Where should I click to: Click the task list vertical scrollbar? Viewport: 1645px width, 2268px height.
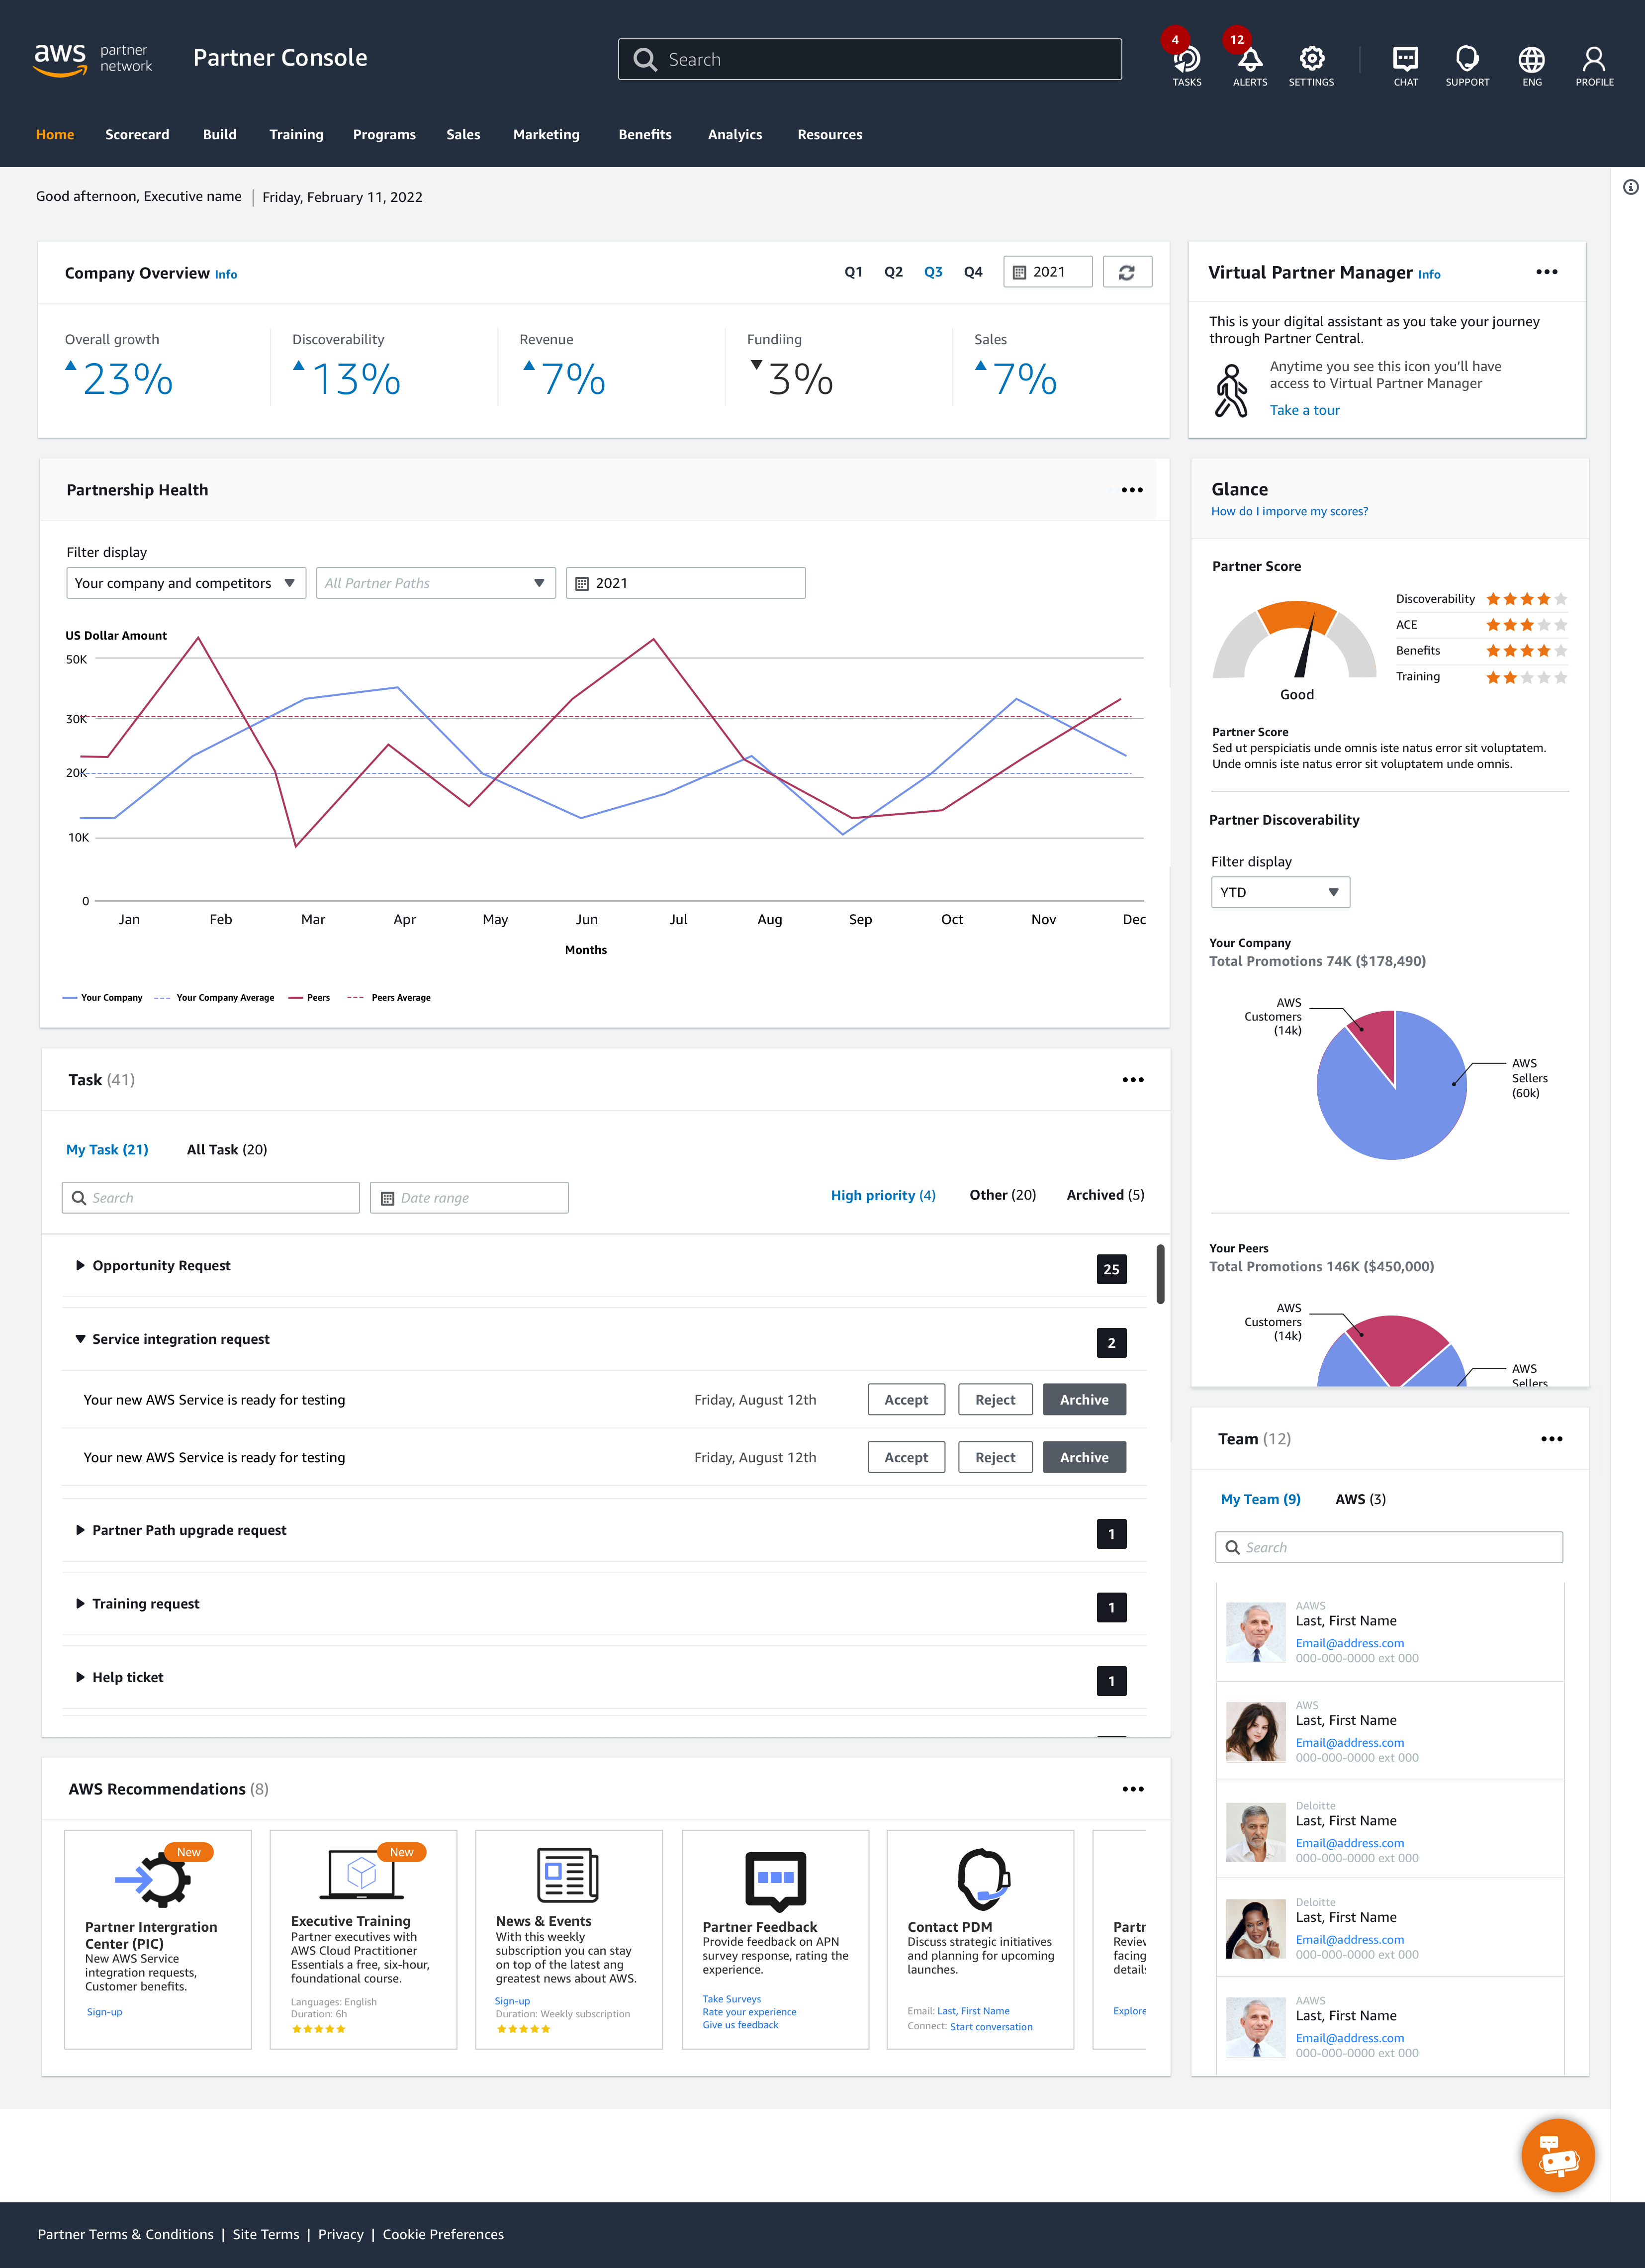[x=1160, y=1274]
